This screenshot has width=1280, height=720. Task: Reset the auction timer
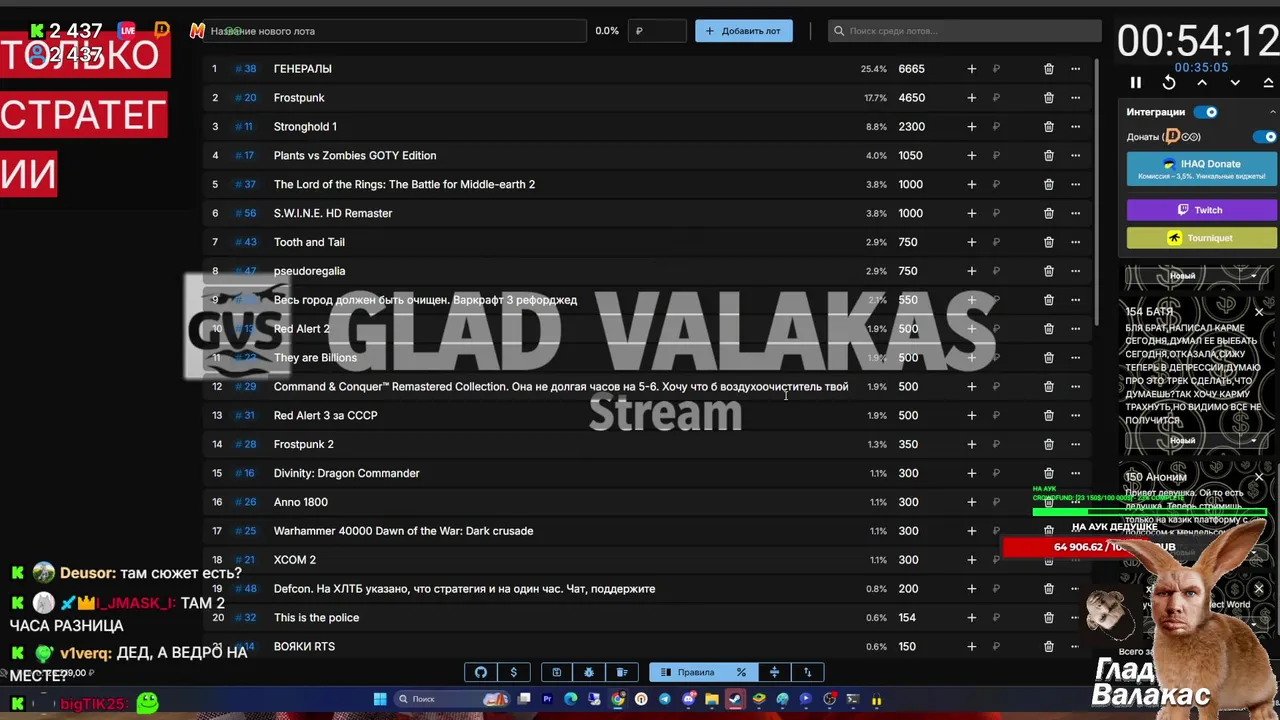coord(1169,83)
